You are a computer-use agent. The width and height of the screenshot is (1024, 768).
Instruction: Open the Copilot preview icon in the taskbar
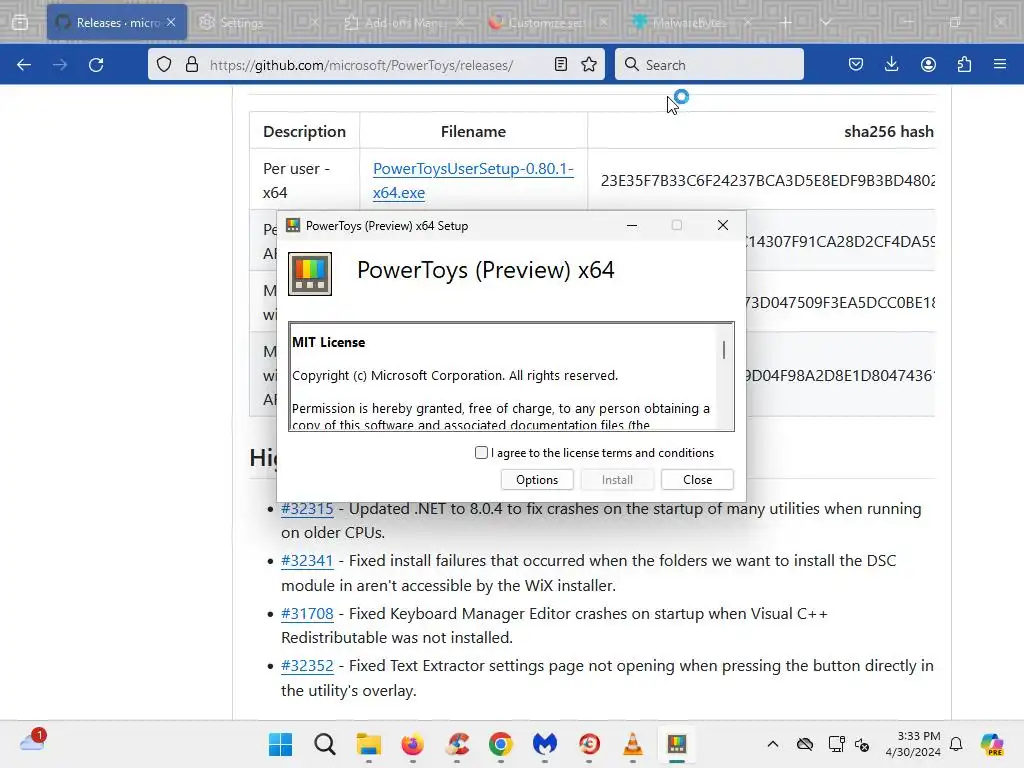992,744
